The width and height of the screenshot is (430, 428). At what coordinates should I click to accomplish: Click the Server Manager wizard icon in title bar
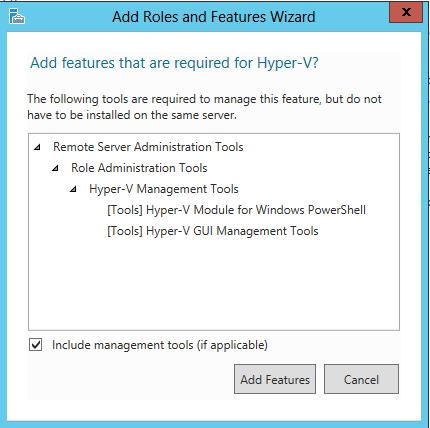pos(17,16)
